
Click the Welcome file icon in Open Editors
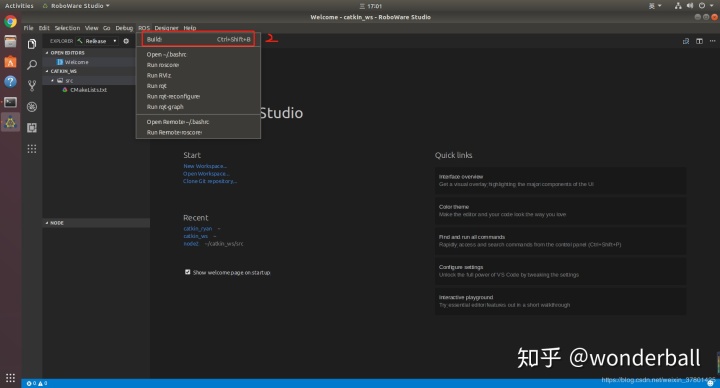pos(60,62)
